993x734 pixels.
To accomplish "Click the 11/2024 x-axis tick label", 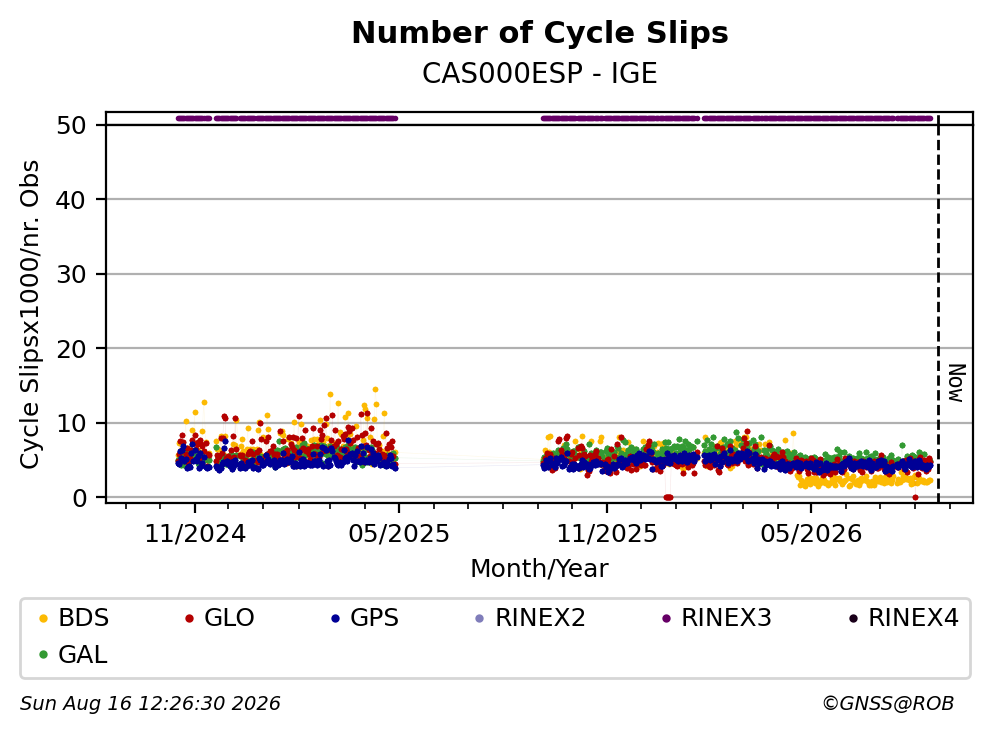I will (195, 534).
